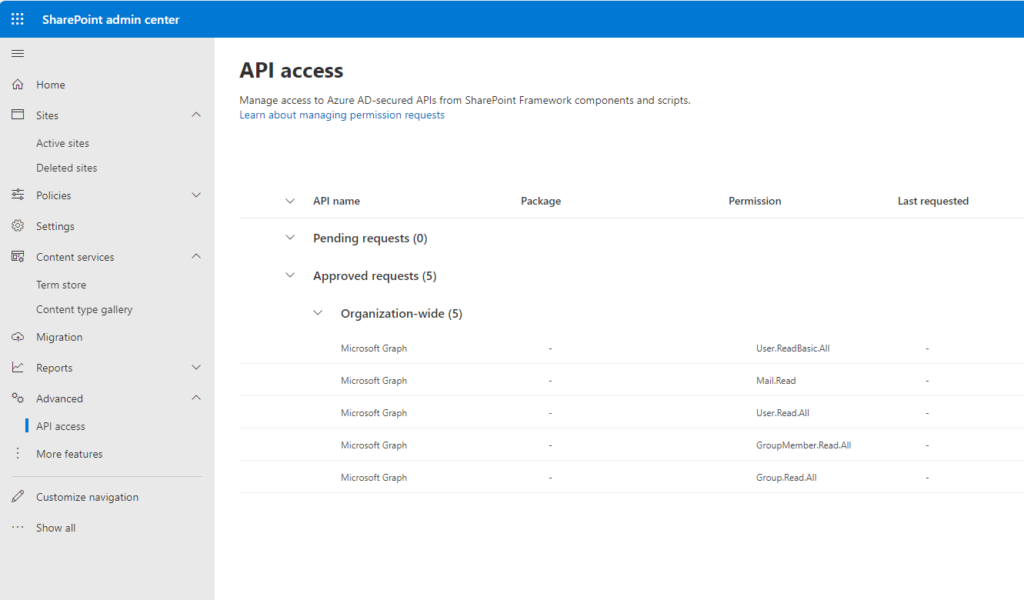Viewport: 1024px width, 600px height.
Task: Open Term store under Content services
Action: coord(61,285)
